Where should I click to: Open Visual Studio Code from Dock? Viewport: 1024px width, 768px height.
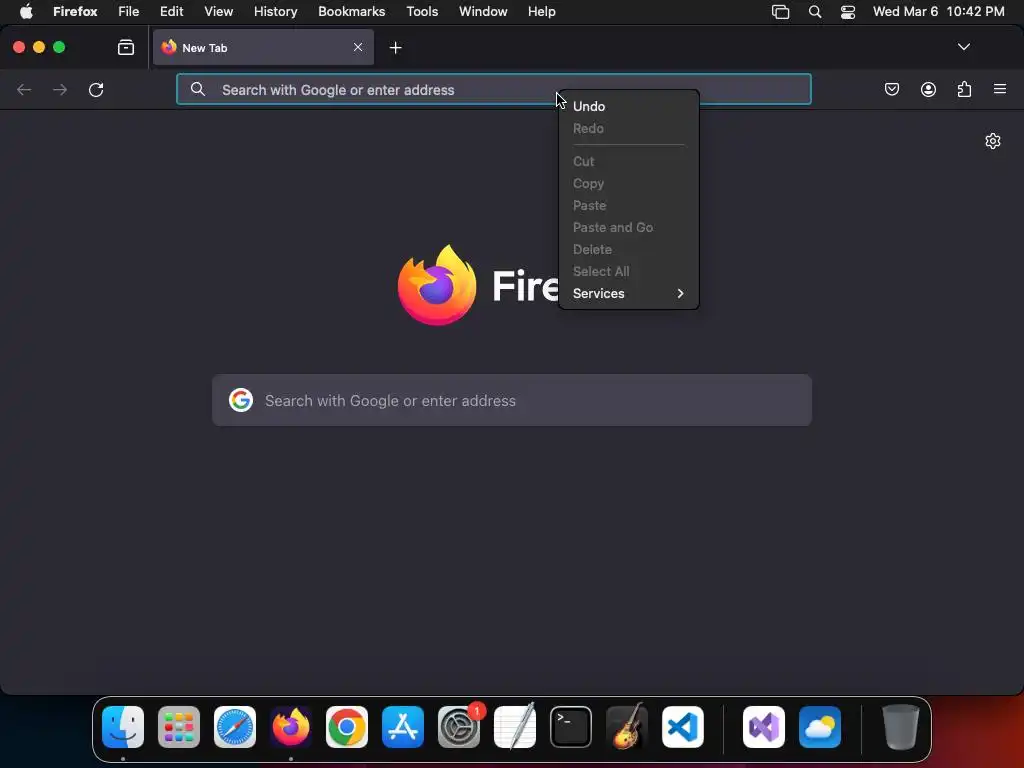[x=683, y=727]
